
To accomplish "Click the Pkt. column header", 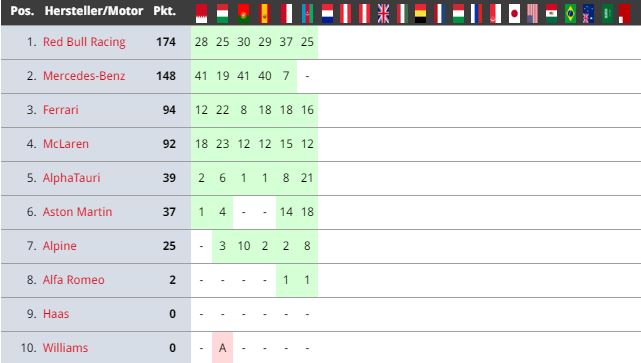I will (164, 11).
